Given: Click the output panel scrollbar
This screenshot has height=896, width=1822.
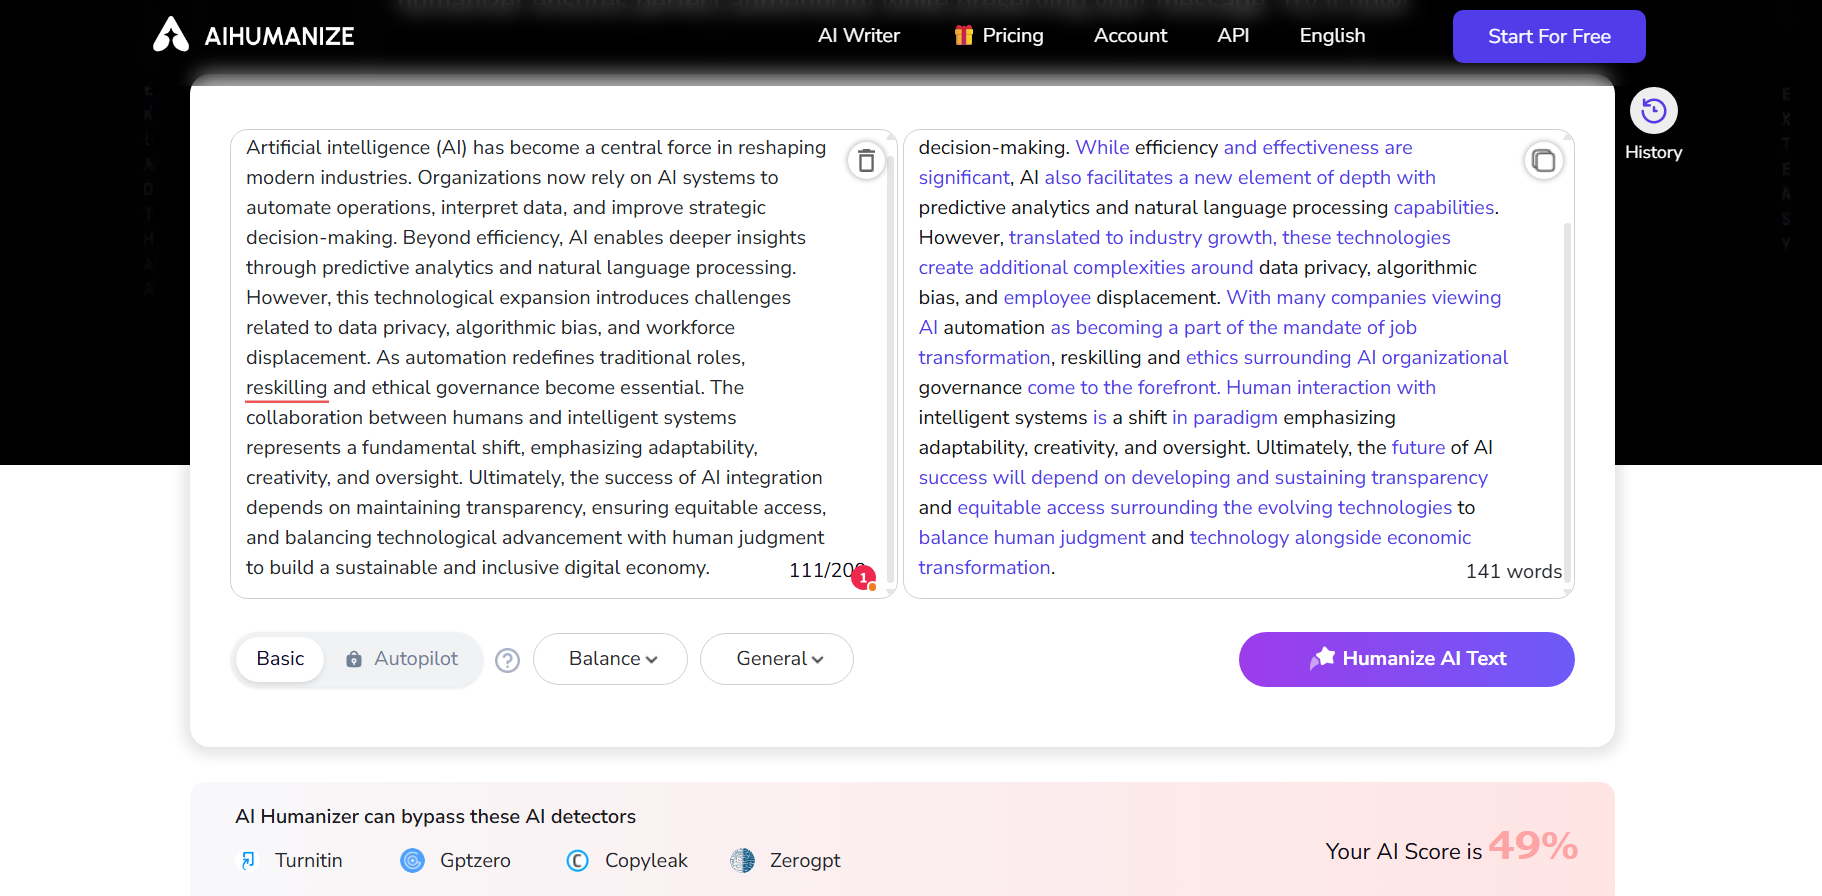Looking at the screenshot, I should tap(1566, 400).
